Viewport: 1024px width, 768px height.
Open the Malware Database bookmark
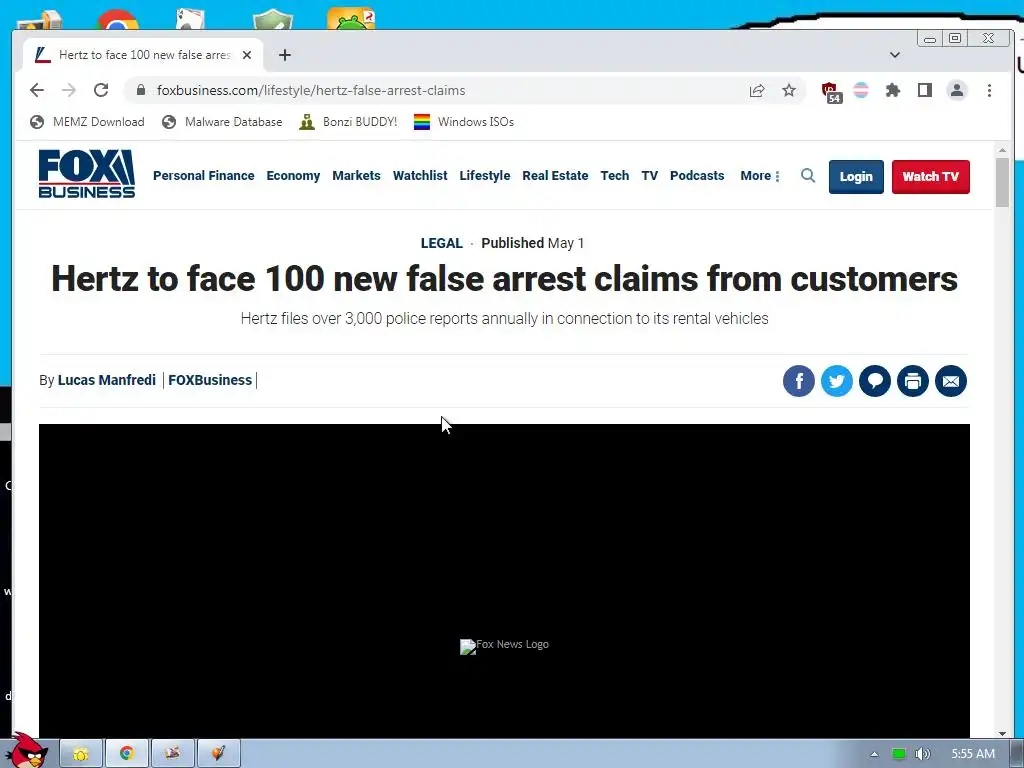pyautogui.click(x=222, y=122)
